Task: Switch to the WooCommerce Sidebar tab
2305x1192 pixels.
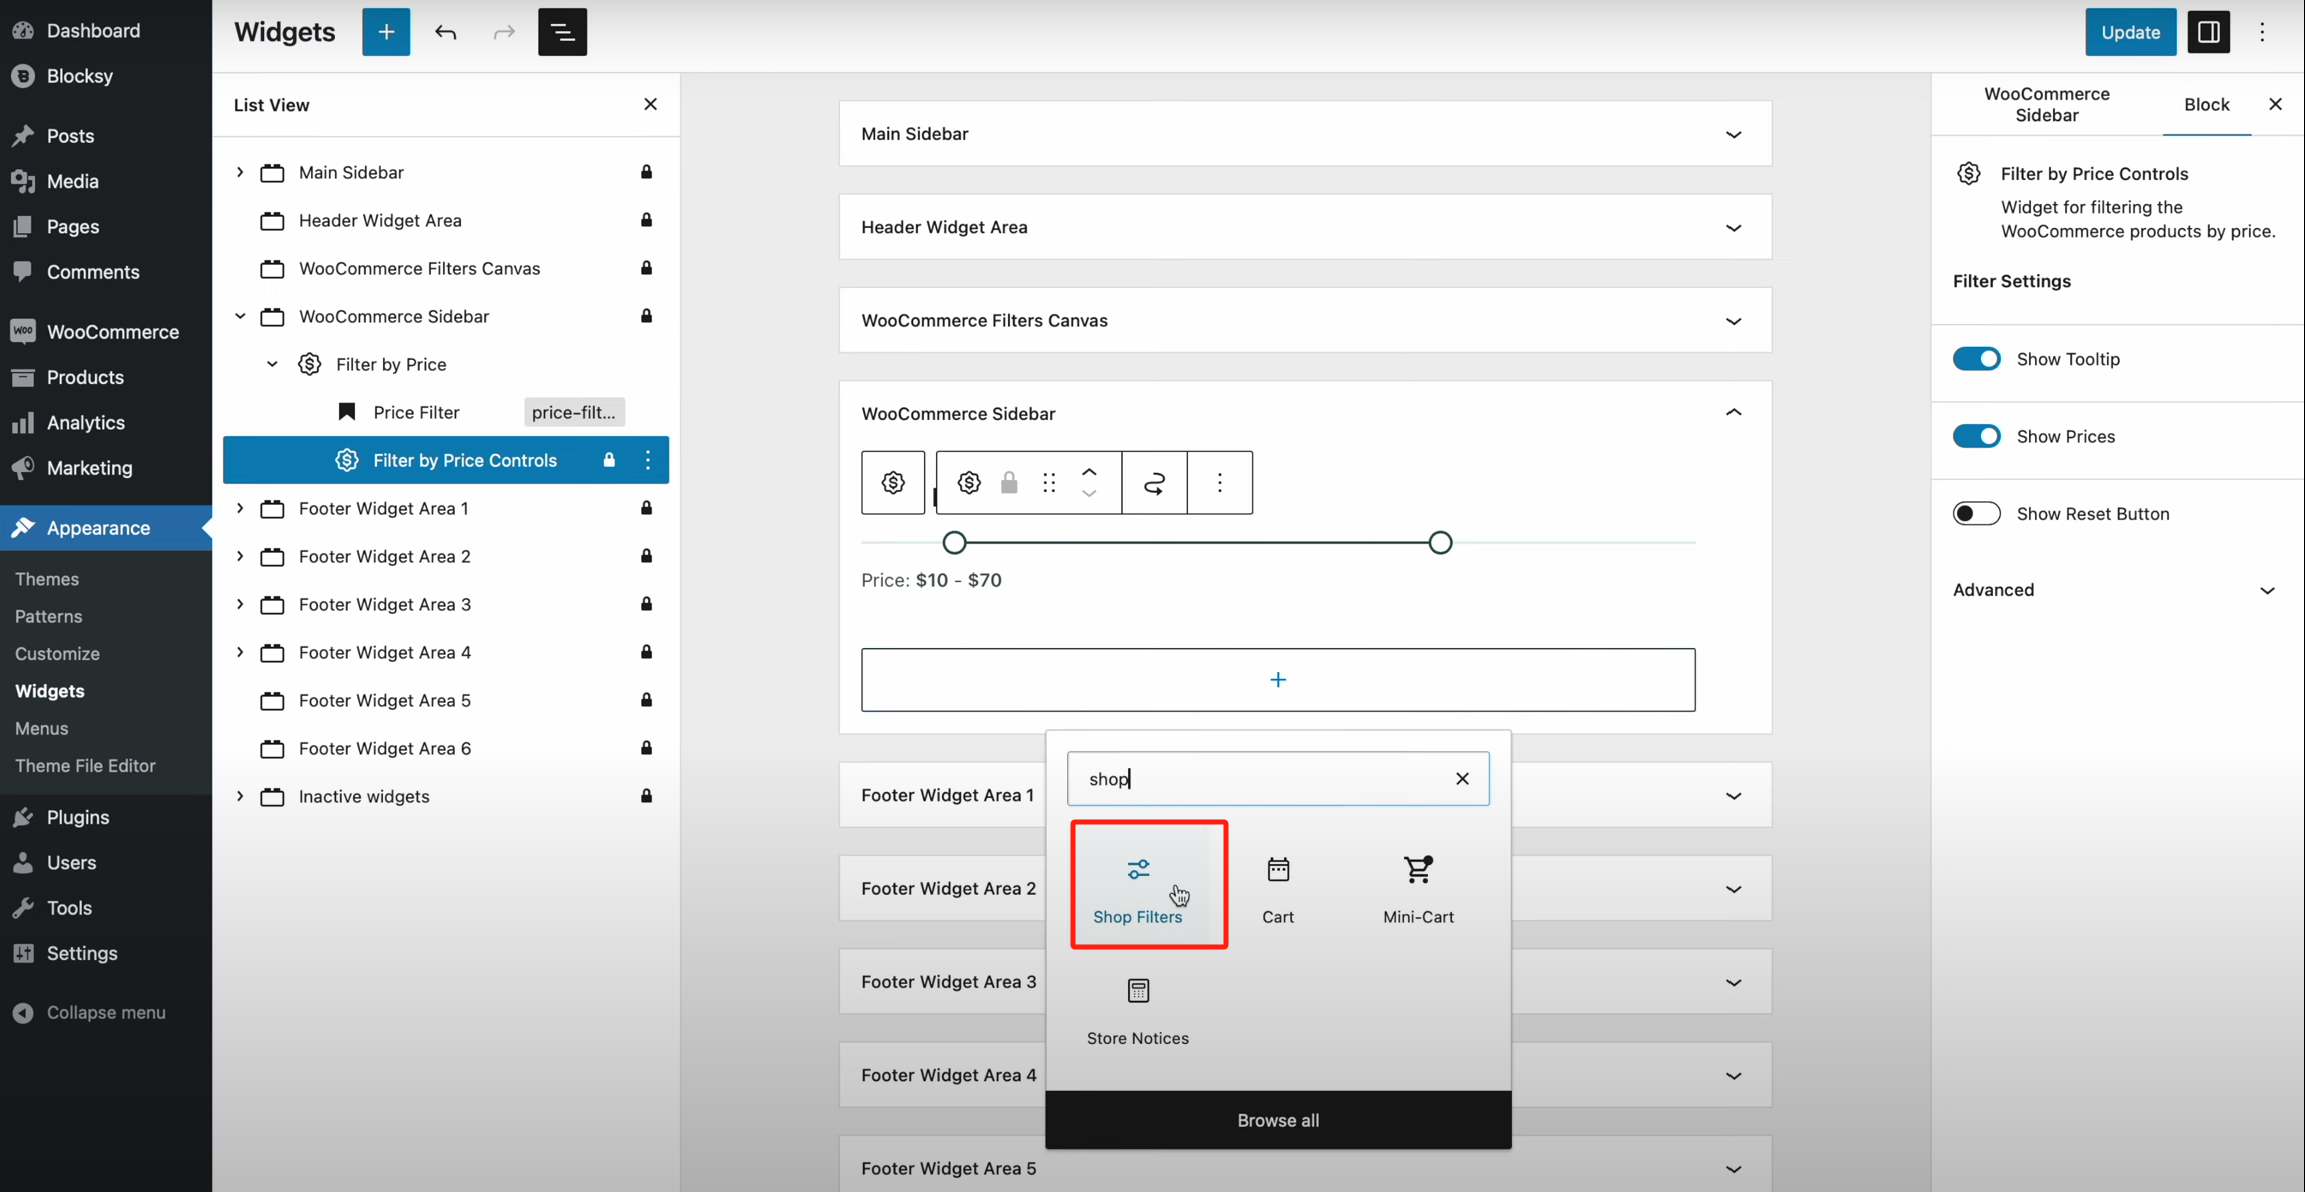Action: coord(2046,104)
